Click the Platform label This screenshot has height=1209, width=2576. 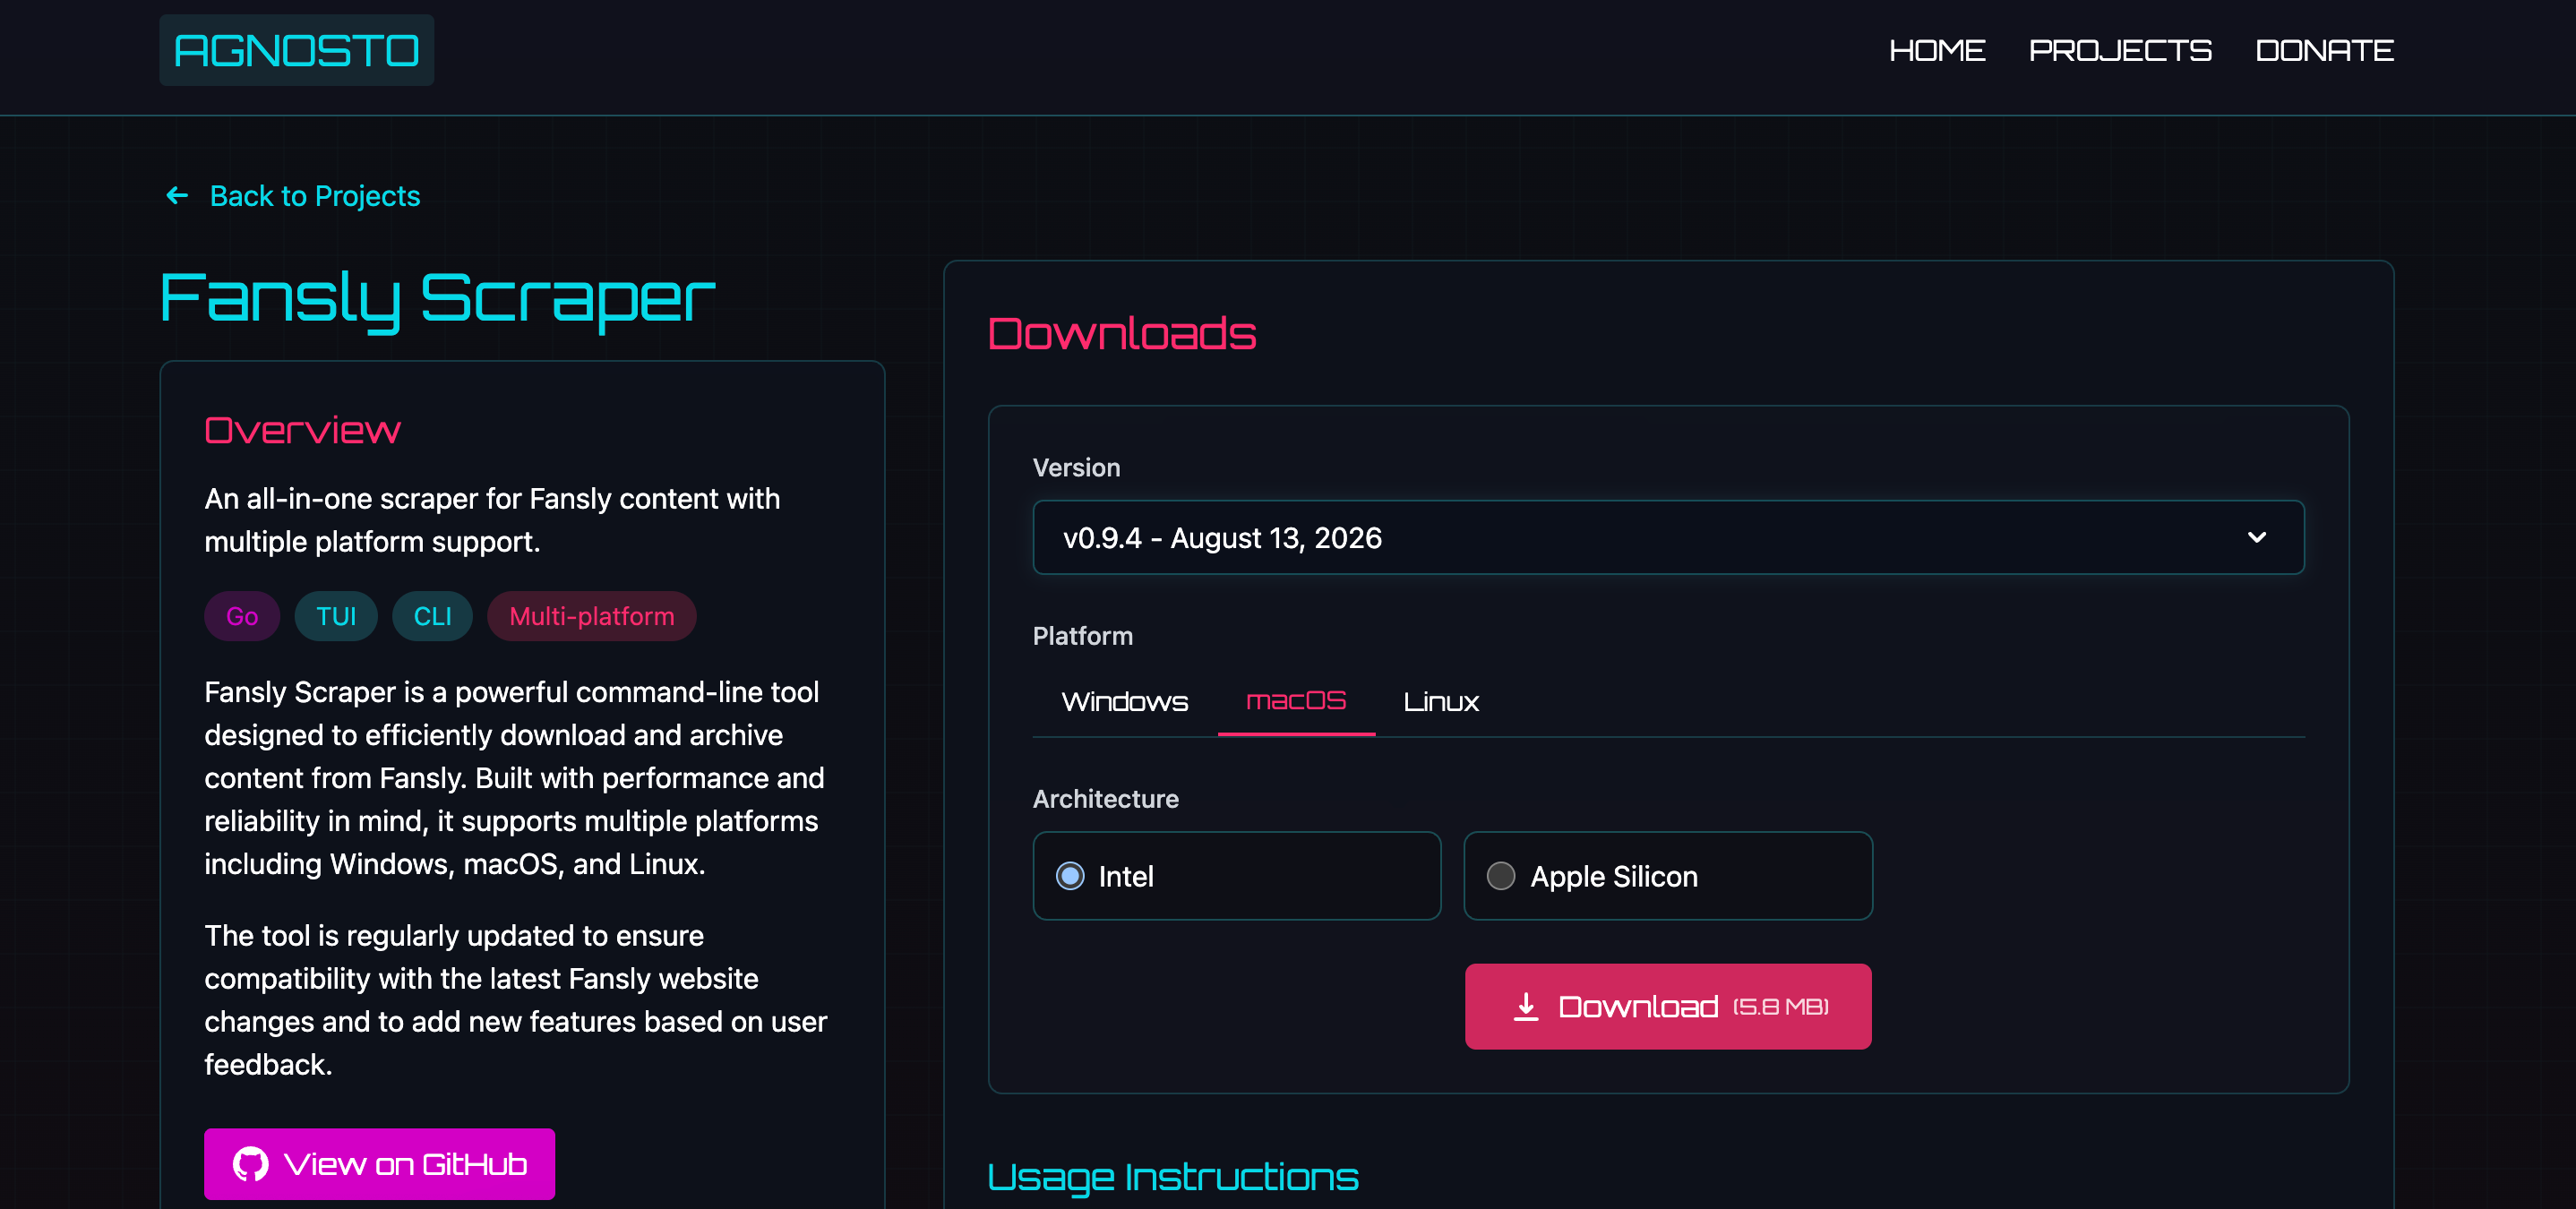coord(1083,636)
